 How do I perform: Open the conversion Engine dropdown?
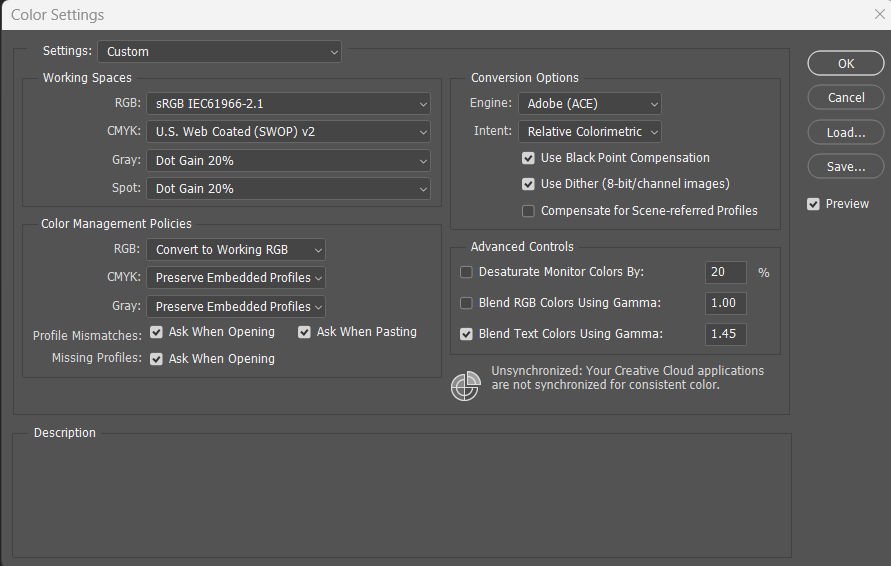click(589, 104)
